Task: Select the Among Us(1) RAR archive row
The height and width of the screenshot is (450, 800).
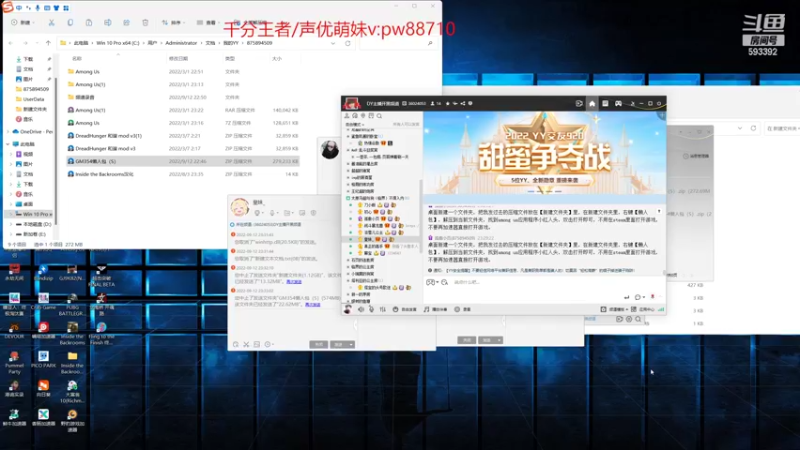Action: pos(183,110)
